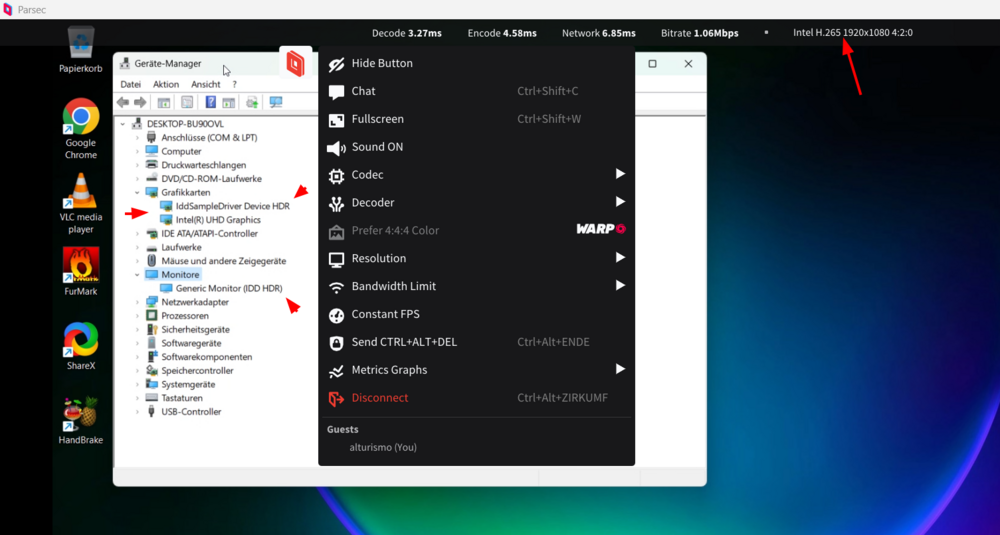1000x535 pixels.
Task: Open the Aktion menu
Action: 166,84
